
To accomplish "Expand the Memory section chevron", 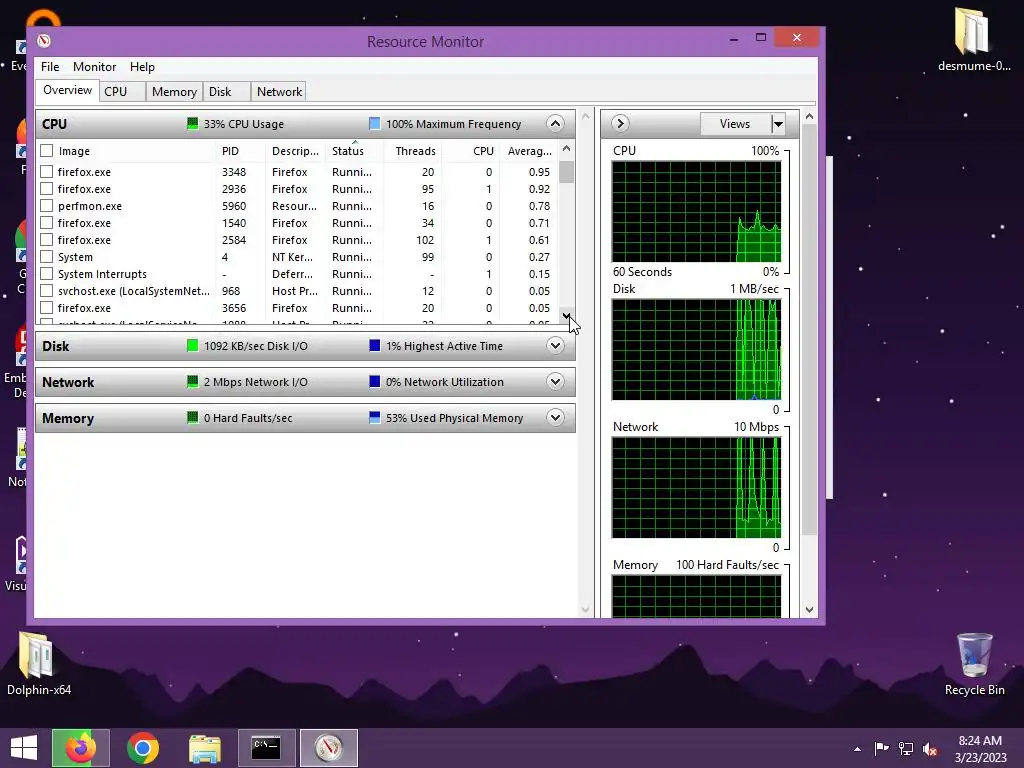I will [x=555, y=417].
